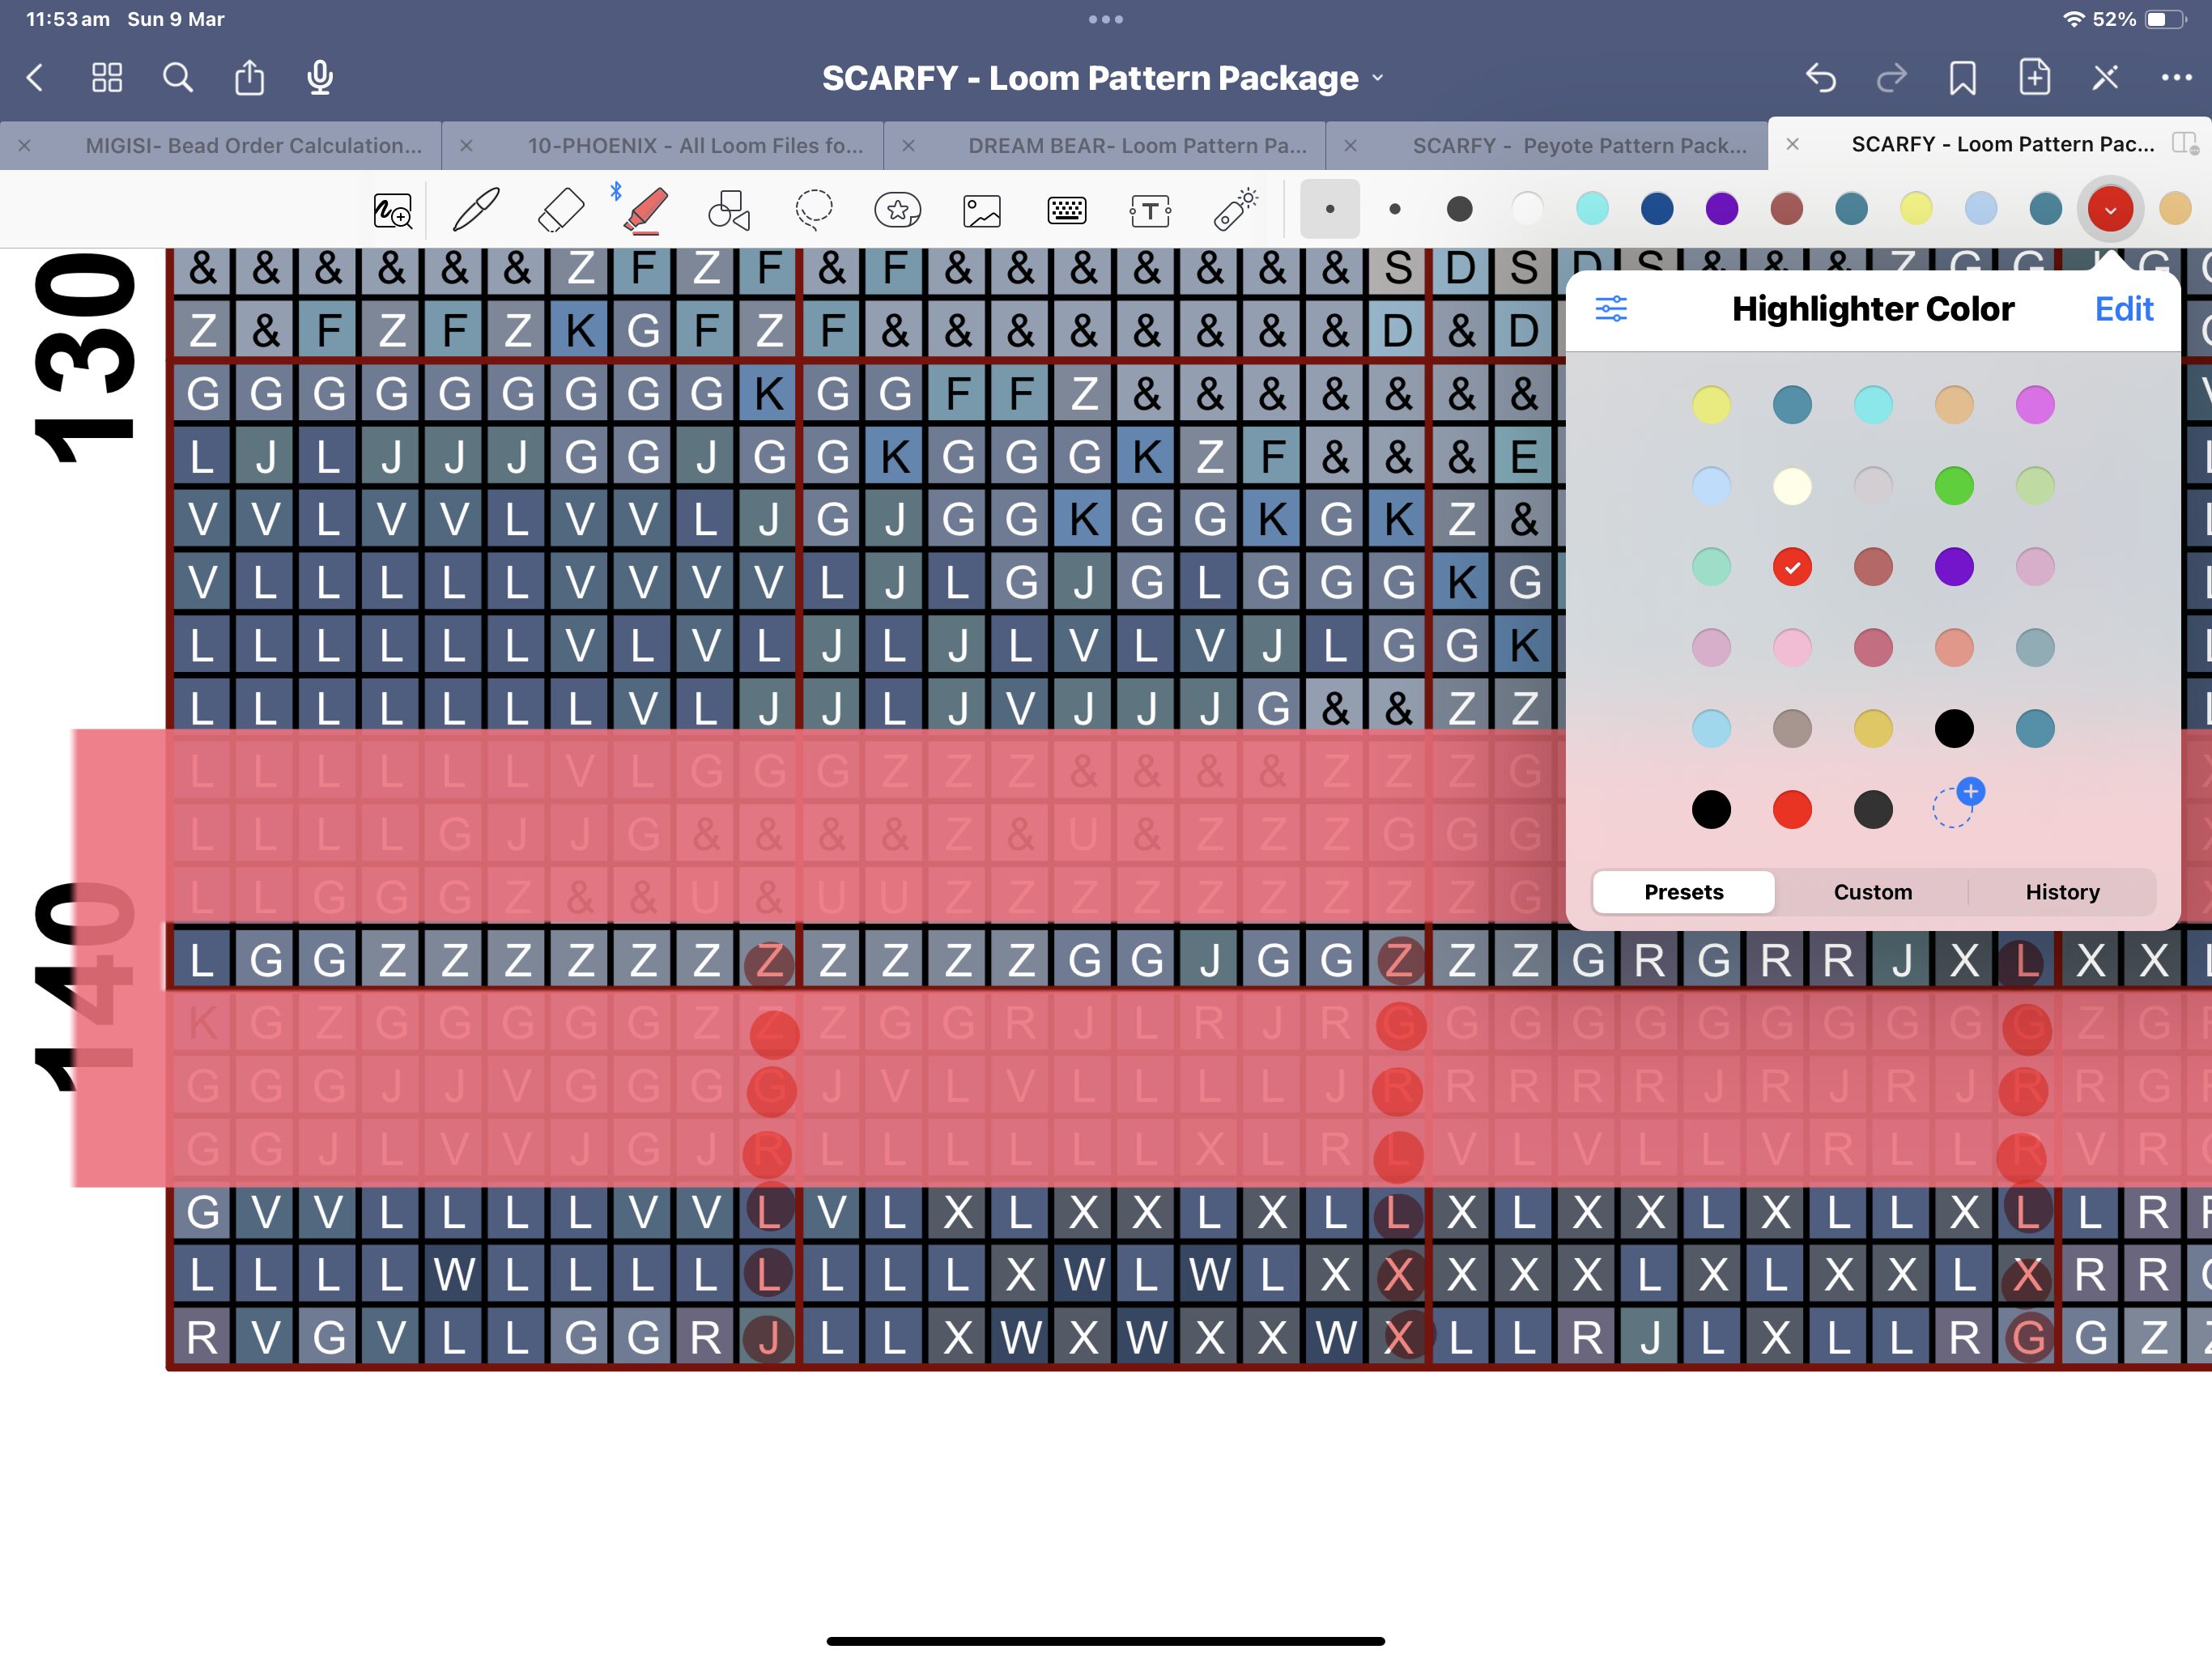Open the Shapes tool
The image size is (2212, 1658).
729,210
